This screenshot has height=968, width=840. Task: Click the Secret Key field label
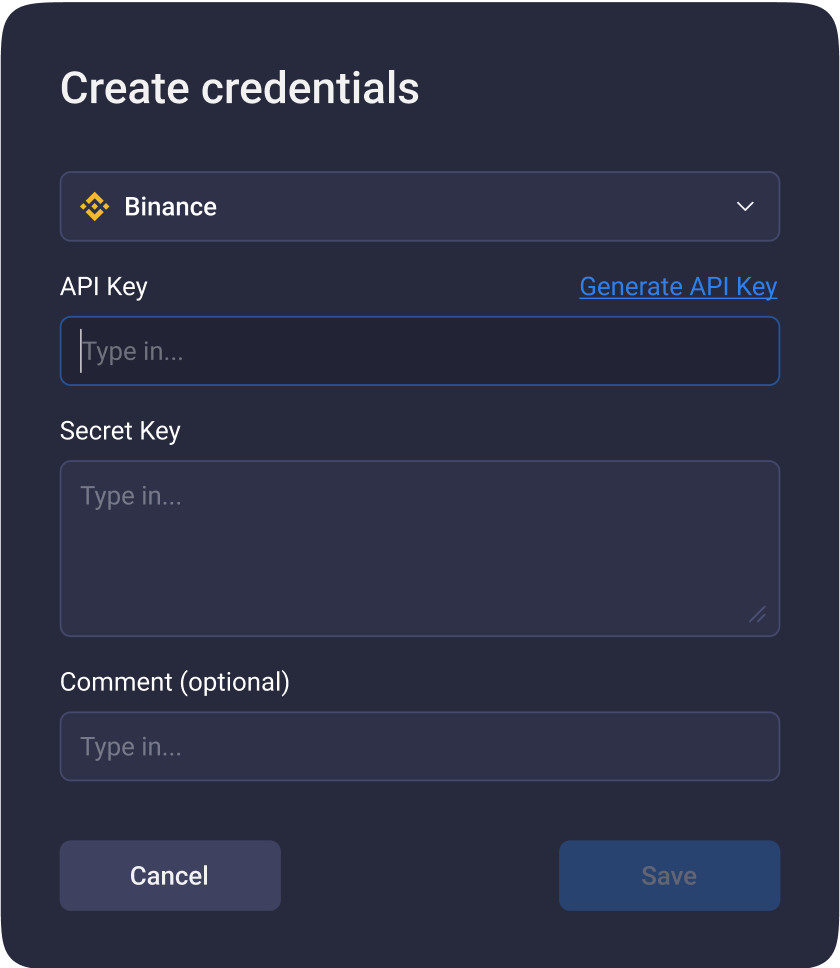(120, 431)
